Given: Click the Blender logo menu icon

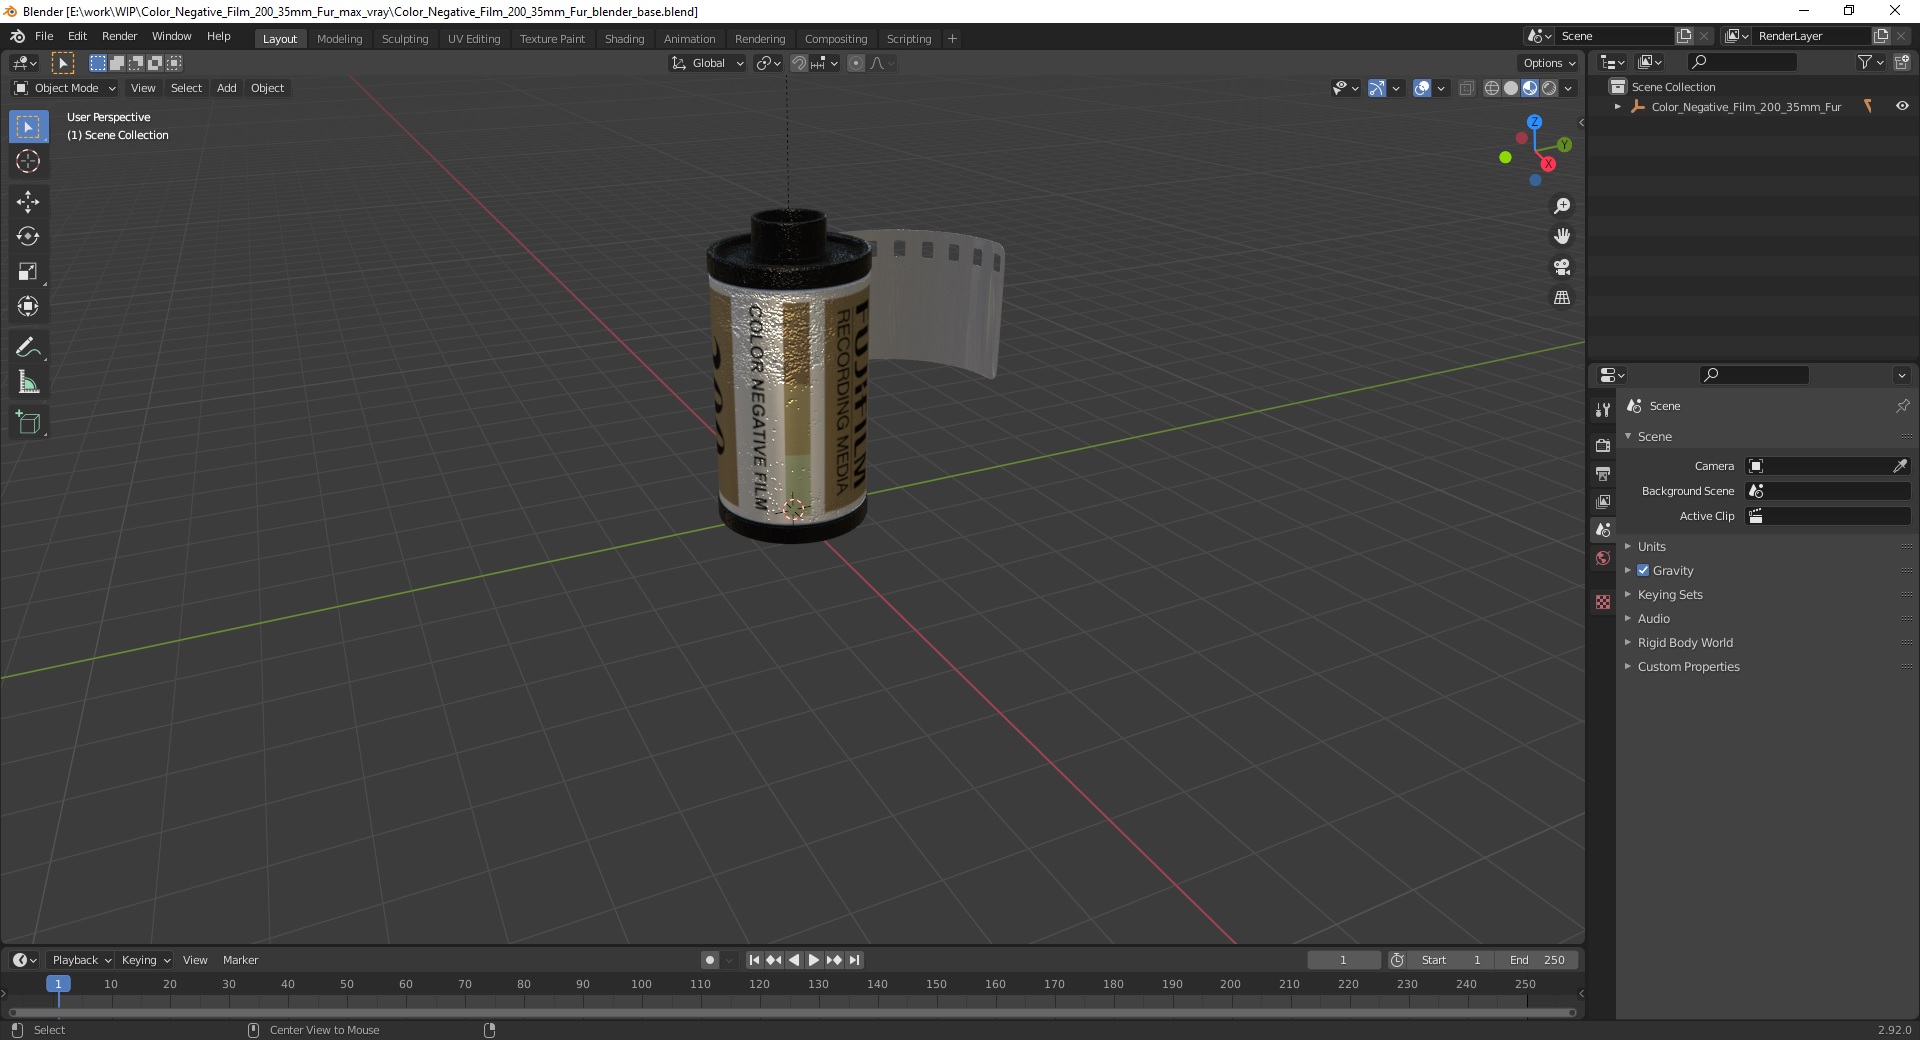Looking at the screenshot, I should (17, 36).
